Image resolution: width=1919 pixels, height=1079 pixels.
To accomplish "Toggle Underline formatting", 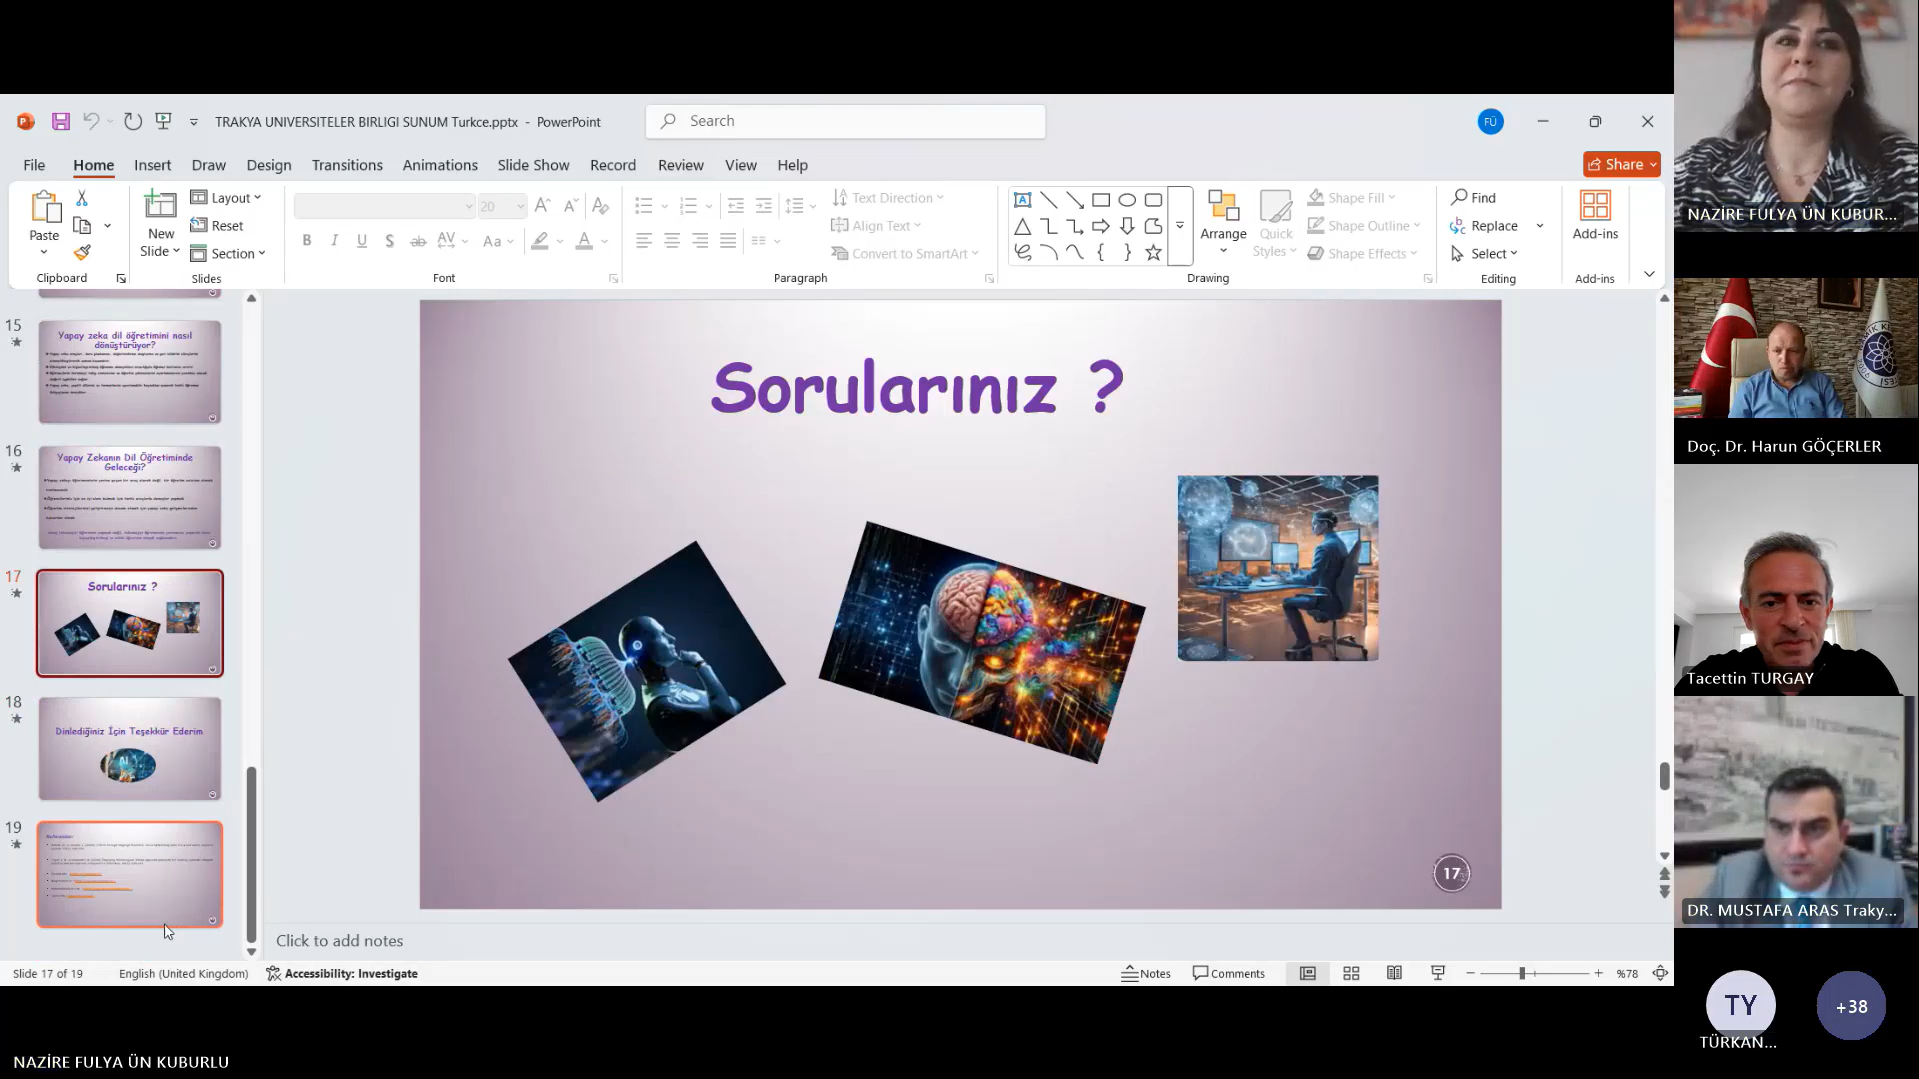I will (x=362, y=240).
